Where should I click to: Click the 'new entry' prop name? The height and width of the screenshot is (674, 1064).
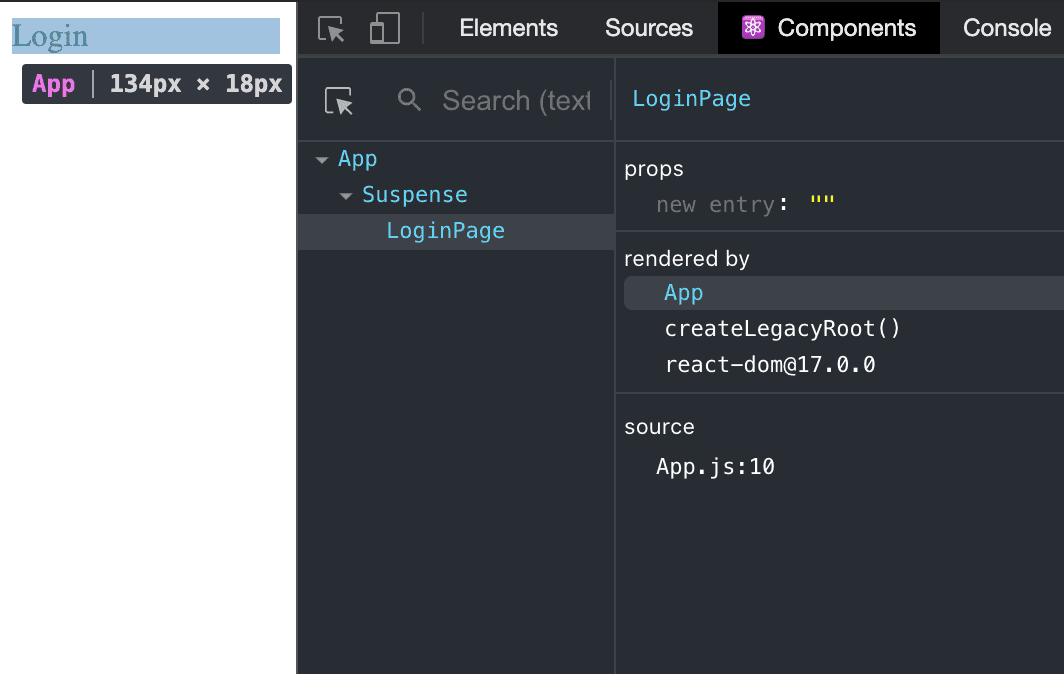[715, 204]
